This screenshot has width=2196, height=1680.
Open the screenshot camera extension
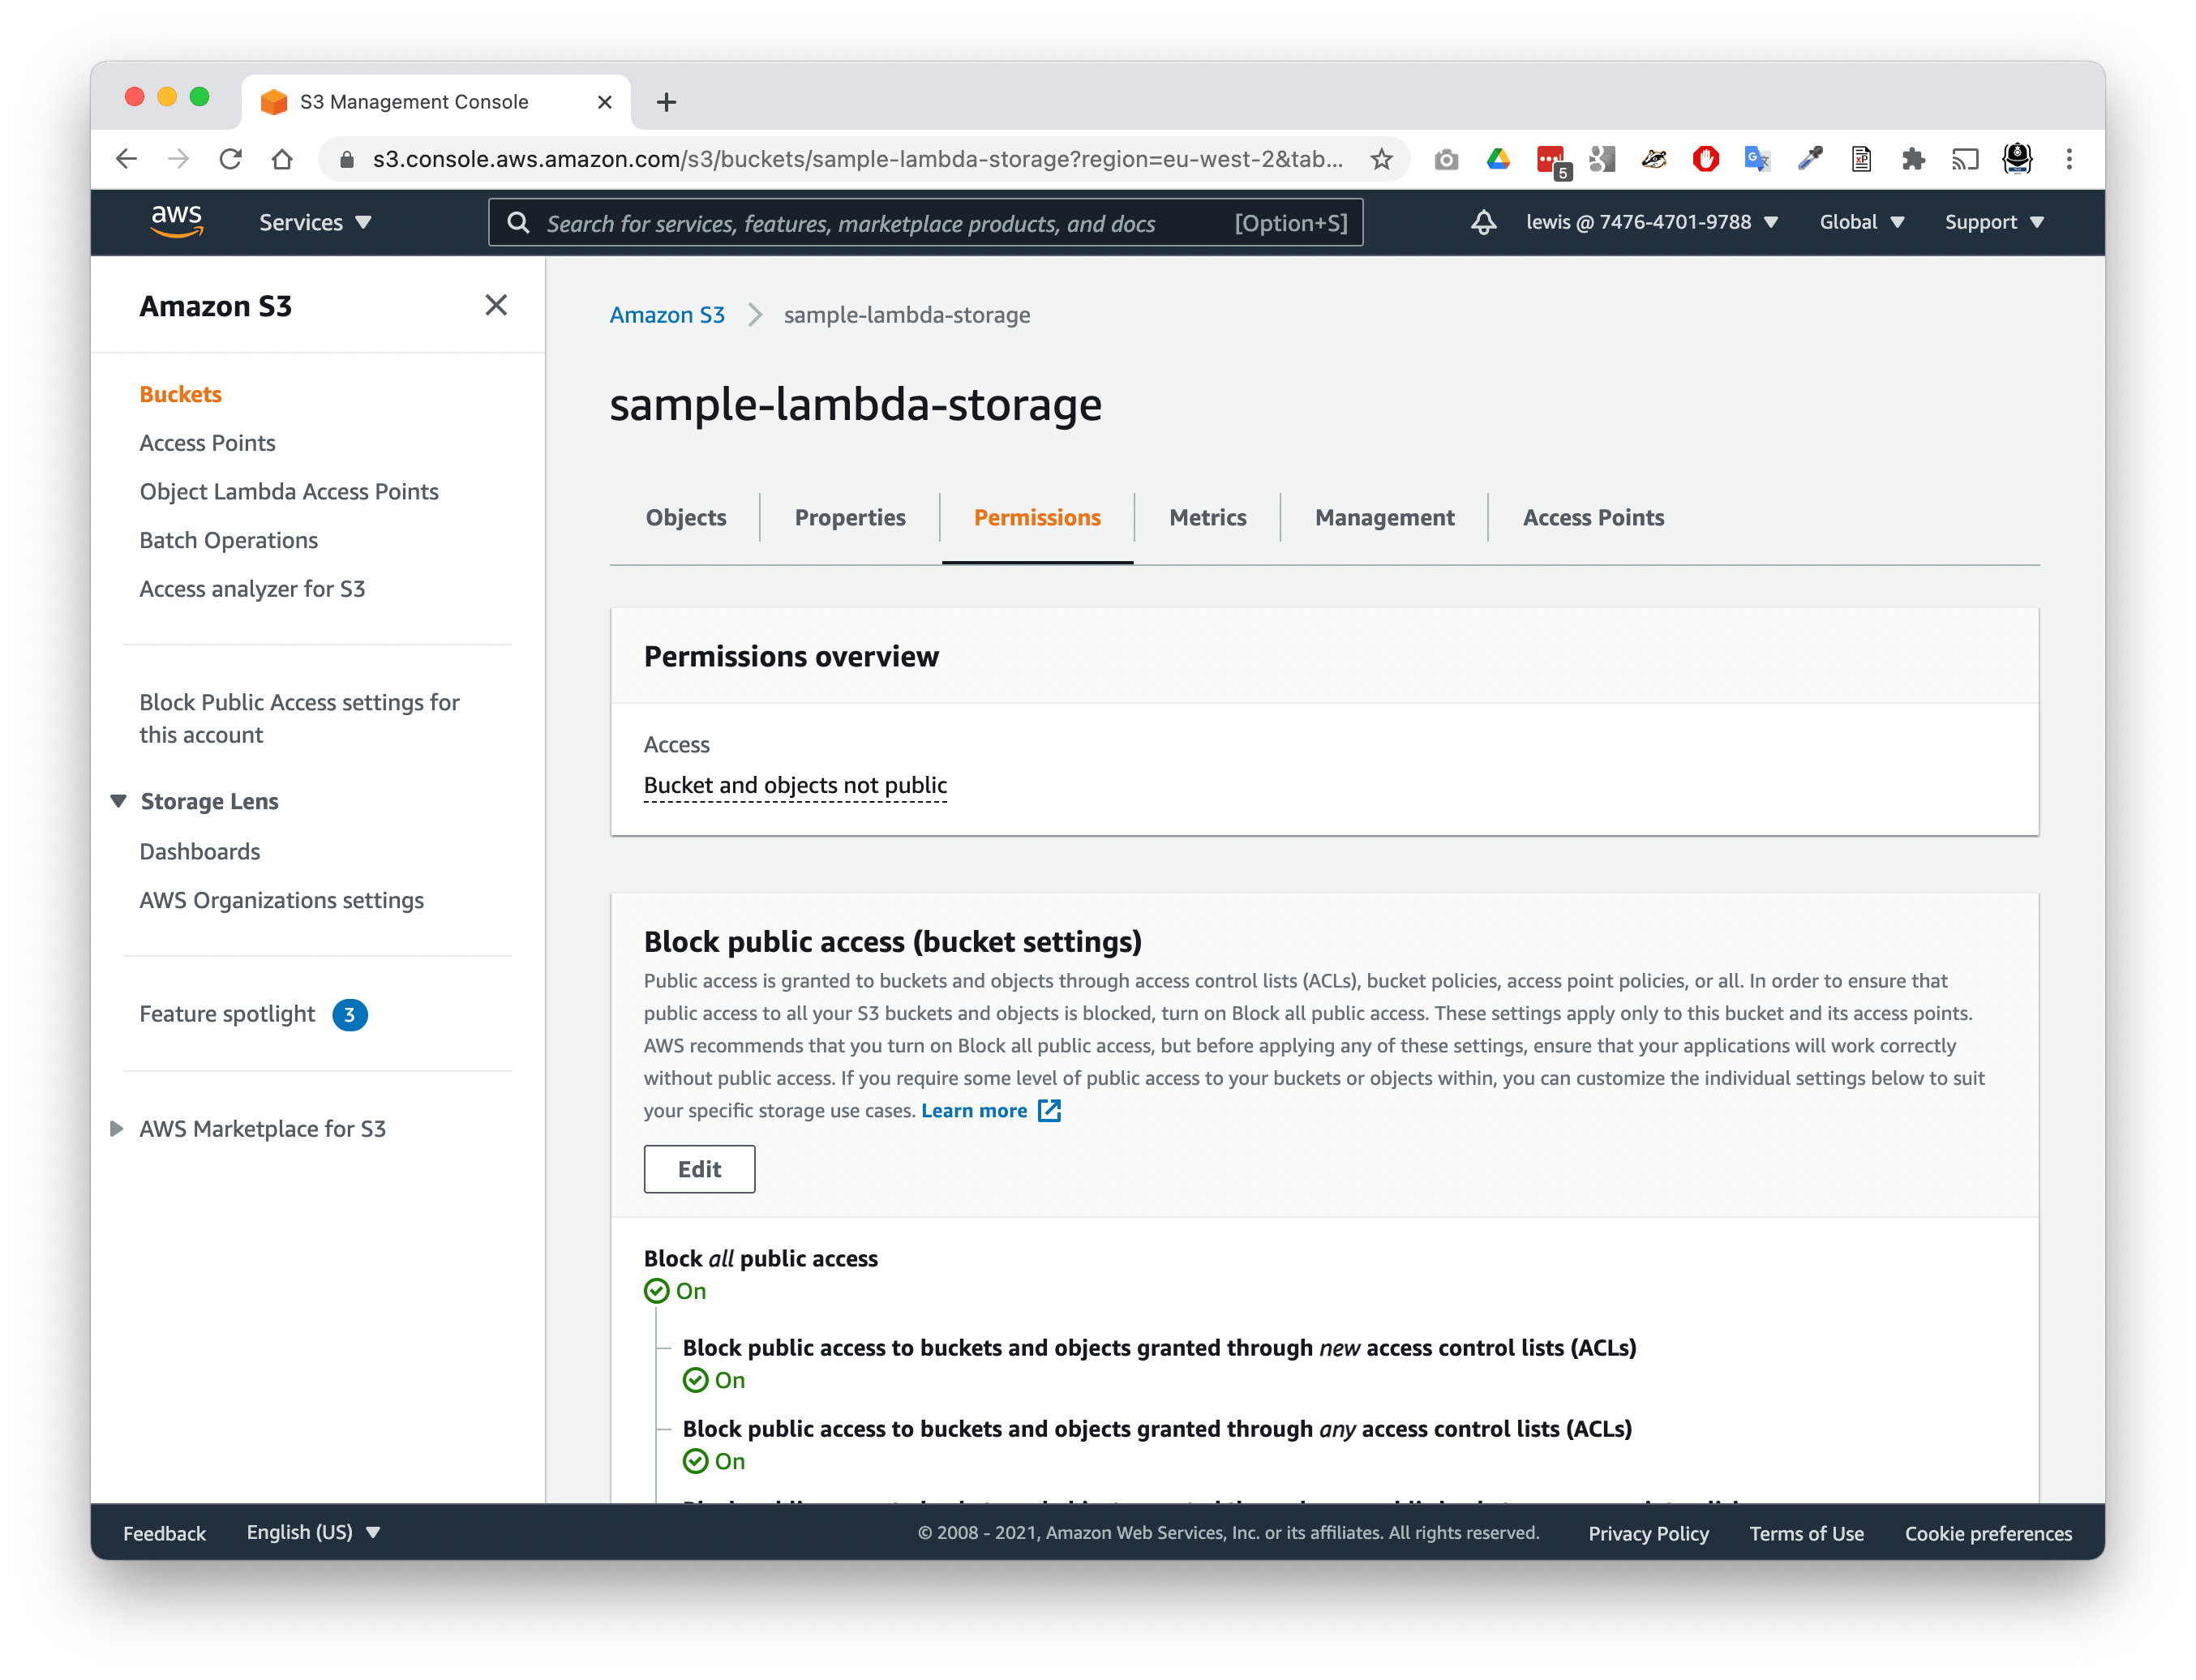pyautogui.click(x=1447, y=159)
